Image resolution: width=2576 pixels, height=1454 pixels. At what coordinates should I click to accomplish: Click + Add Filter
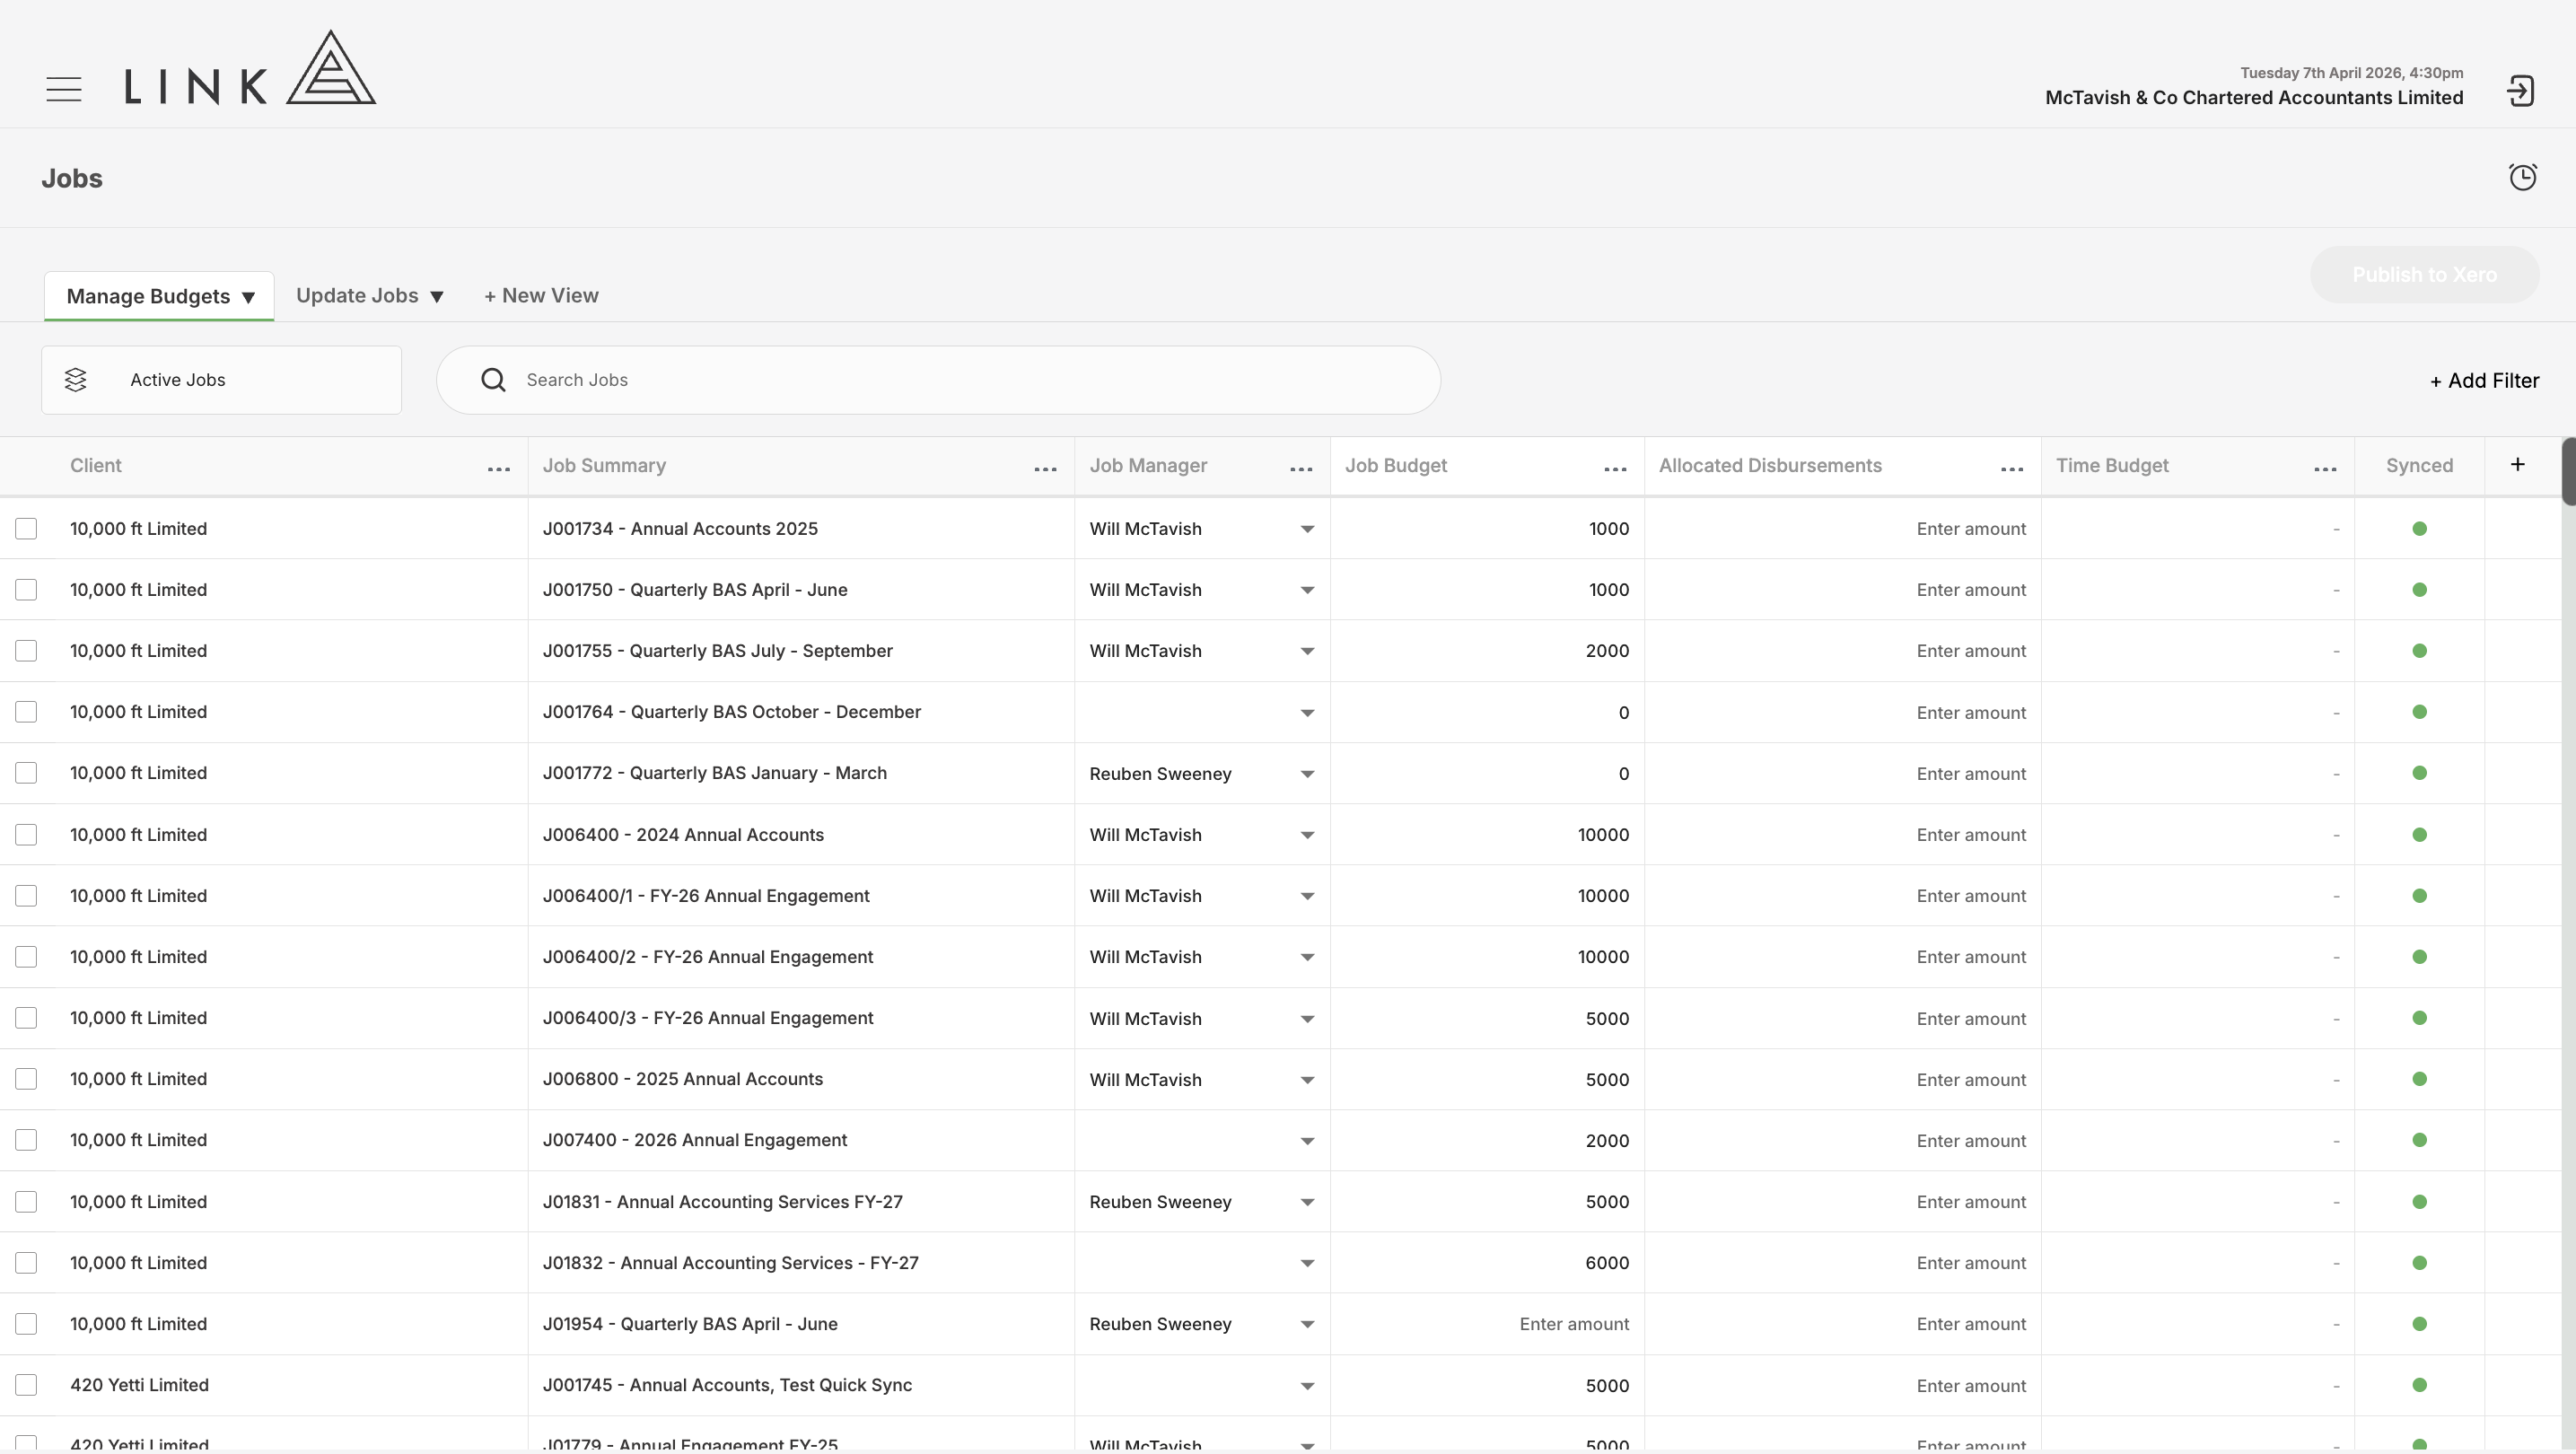(2484, 381)
